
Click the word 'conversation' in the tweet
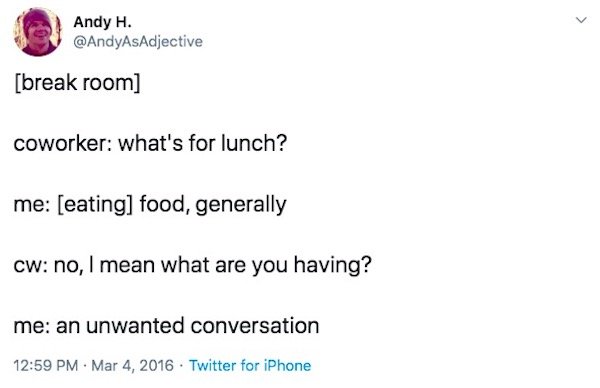[255, 326]
